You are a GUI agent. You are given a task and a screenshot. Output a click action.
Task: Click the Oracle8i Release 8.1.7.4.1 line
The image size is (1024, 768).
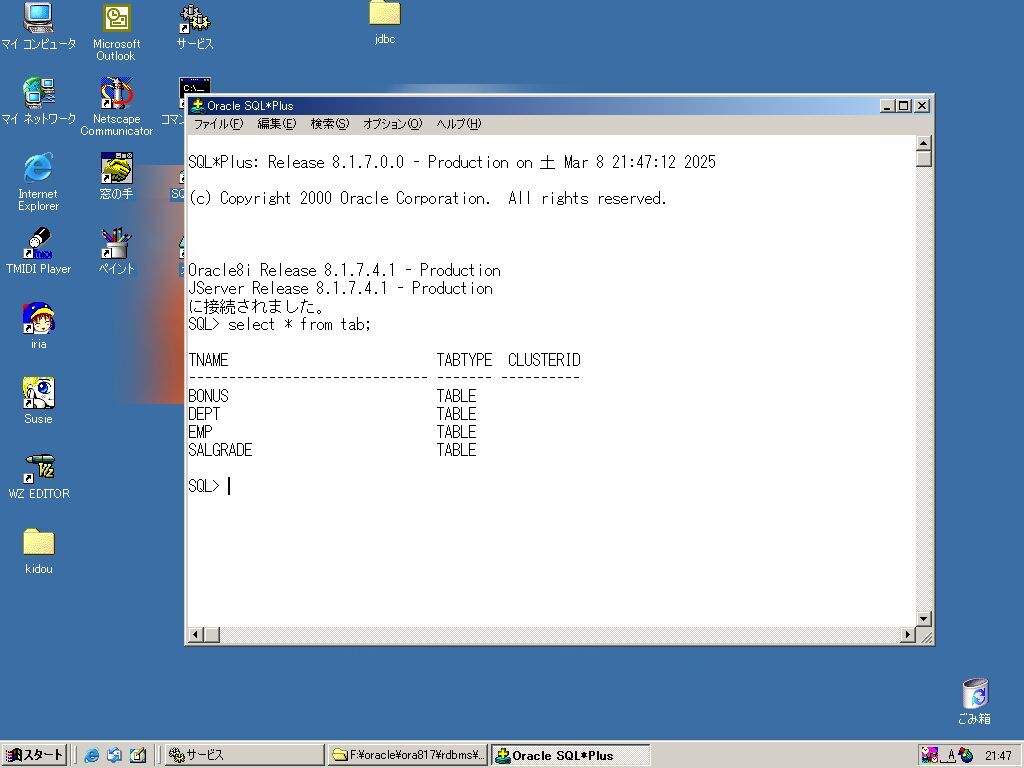pyautogui.click(x=344, y=270)
